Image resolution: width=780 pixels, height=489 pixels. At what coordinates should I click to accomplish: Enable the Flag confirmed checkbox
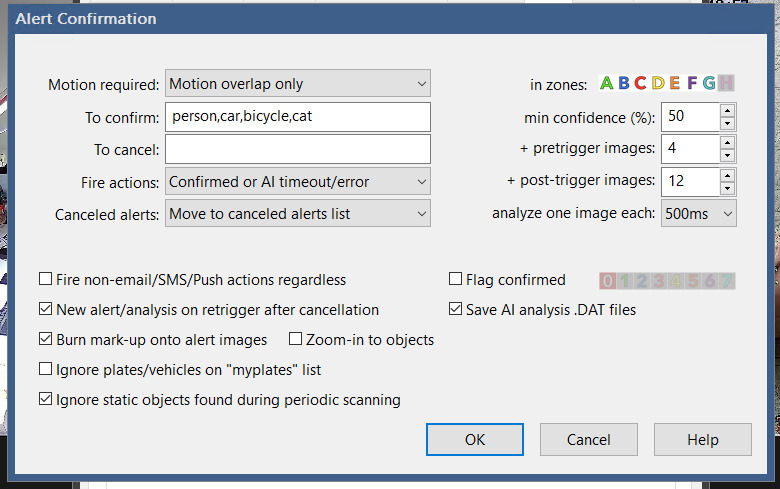coord(456,280)
